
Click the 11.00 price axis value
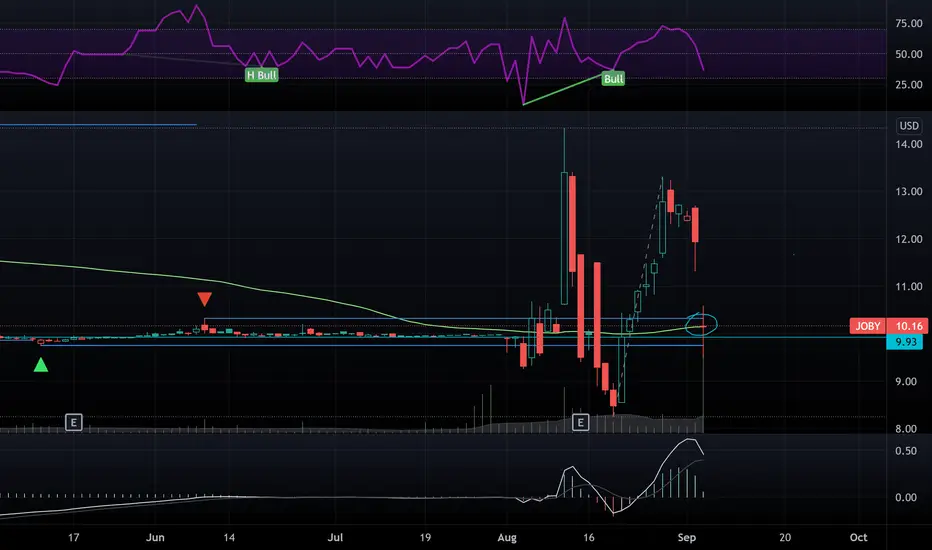909,287
